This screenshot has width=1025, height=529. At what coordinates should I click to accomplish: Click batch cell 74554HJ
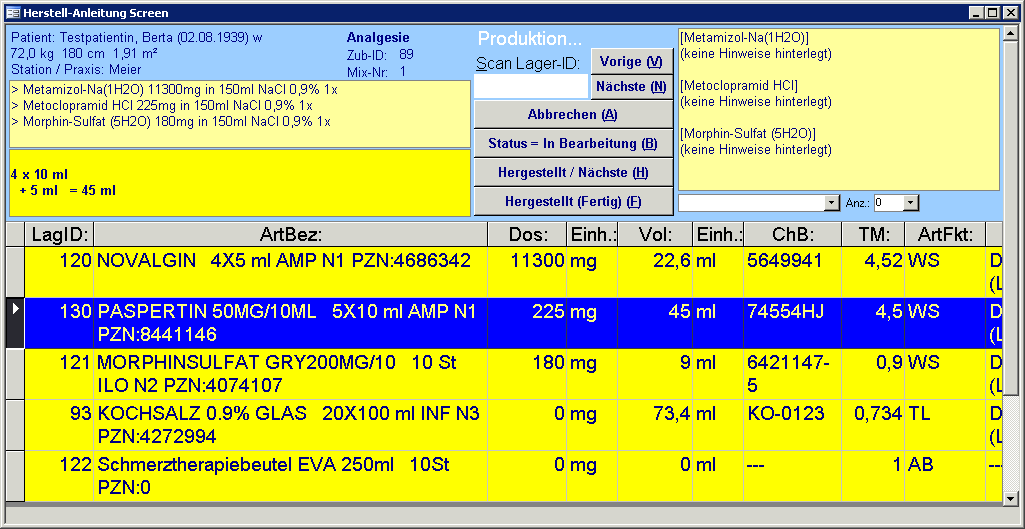792,323
